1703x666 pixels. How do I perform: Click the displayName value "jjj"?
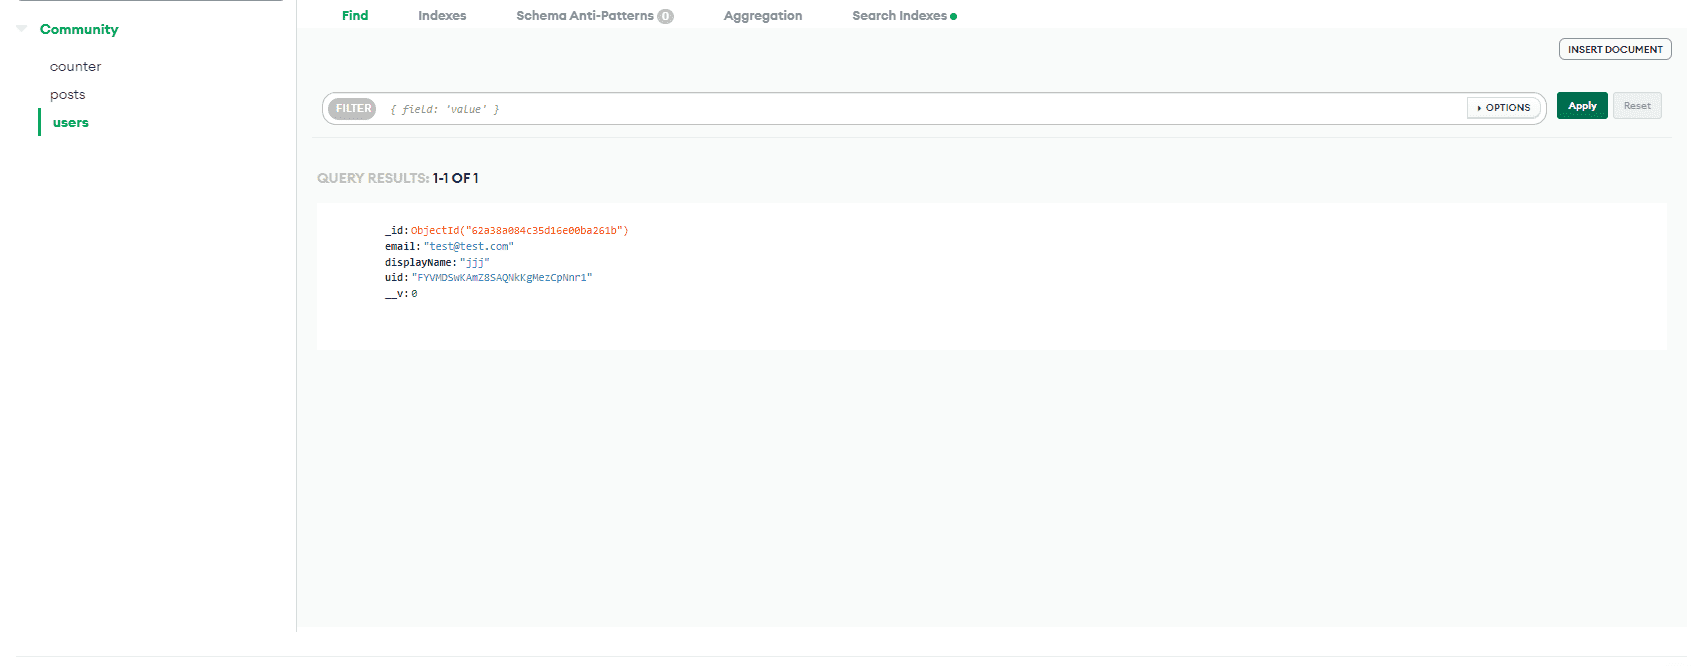[x=475, y=263]
